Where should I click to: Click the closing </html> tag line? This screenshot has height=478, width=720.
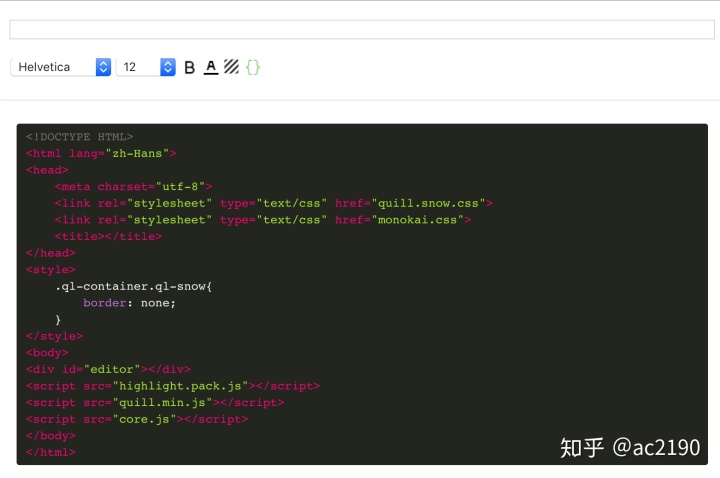(x=51, y=452)
